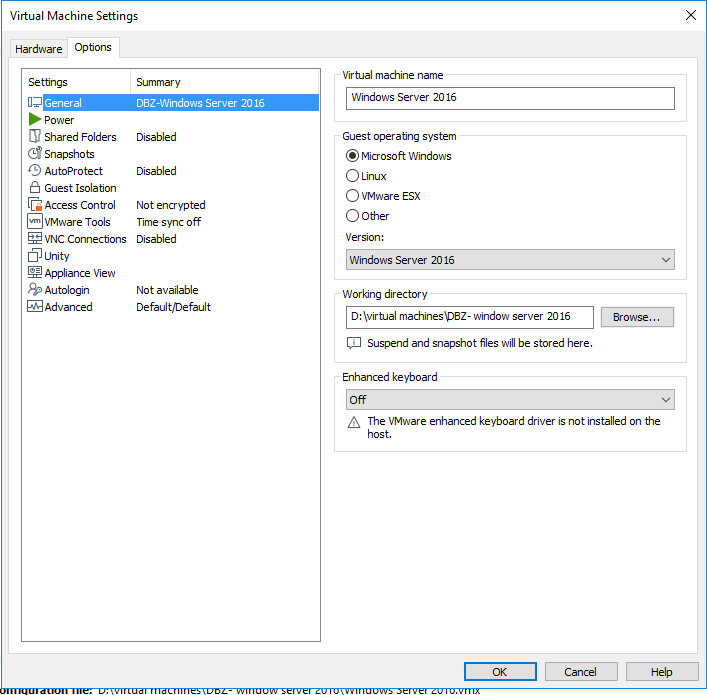
Task: Click the VNC Connections icon
Action: [35, 238]
